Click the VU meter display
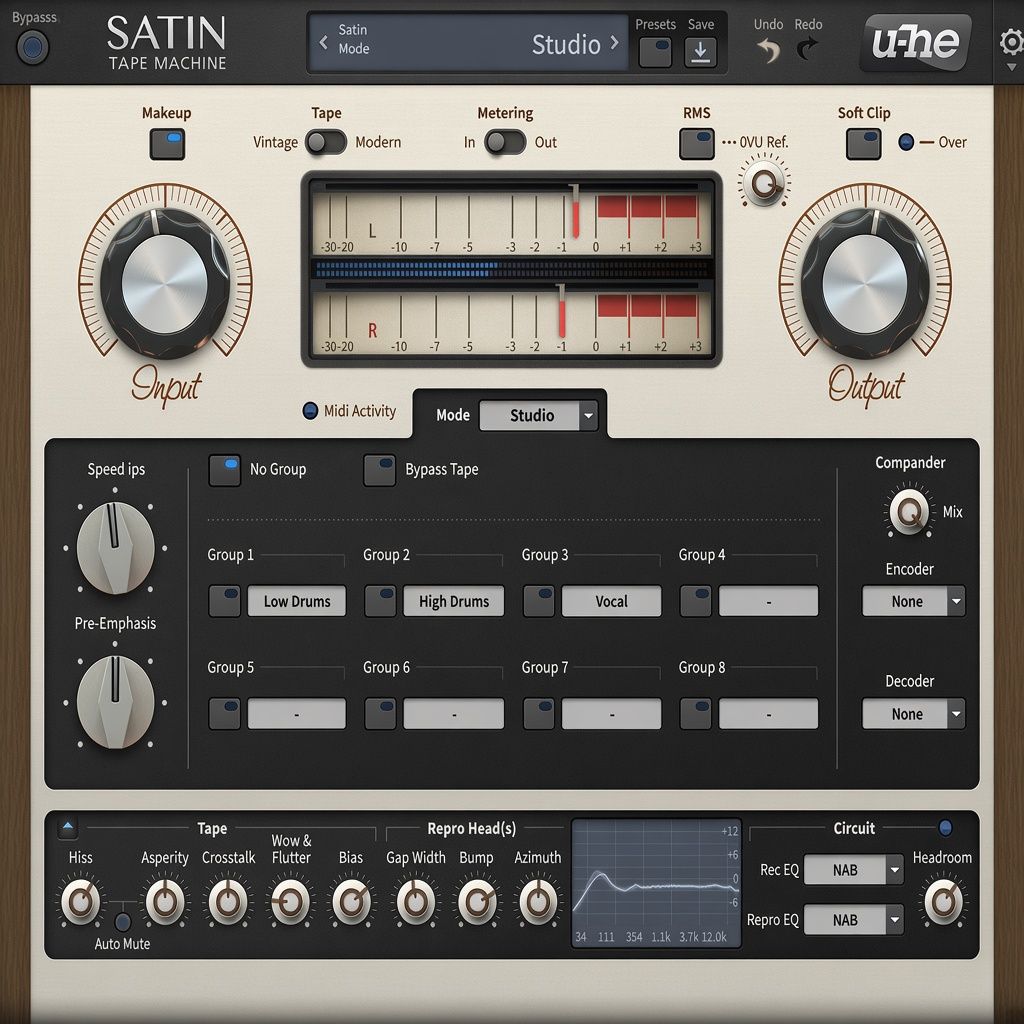1024x1024 pixels. coord(511,268)
